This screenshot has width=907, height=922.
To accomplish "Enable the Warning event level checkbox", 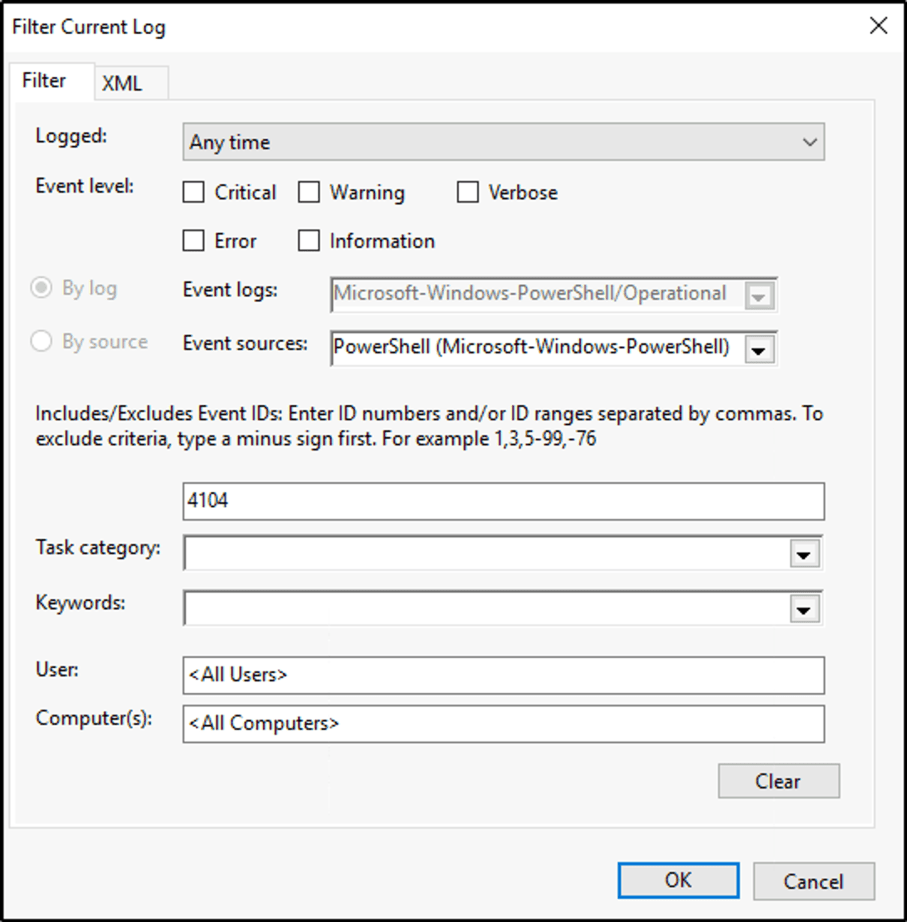I will (308, 192).
